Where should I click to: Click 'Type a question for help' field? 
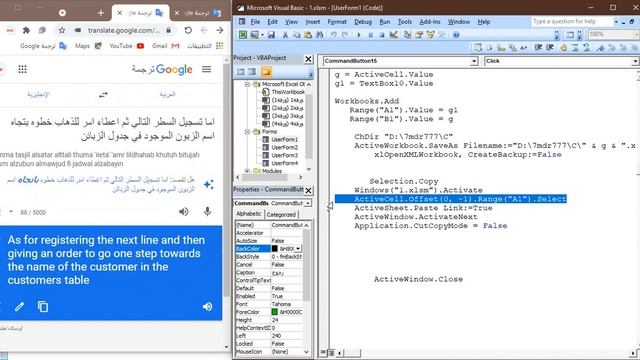point(572,21)
